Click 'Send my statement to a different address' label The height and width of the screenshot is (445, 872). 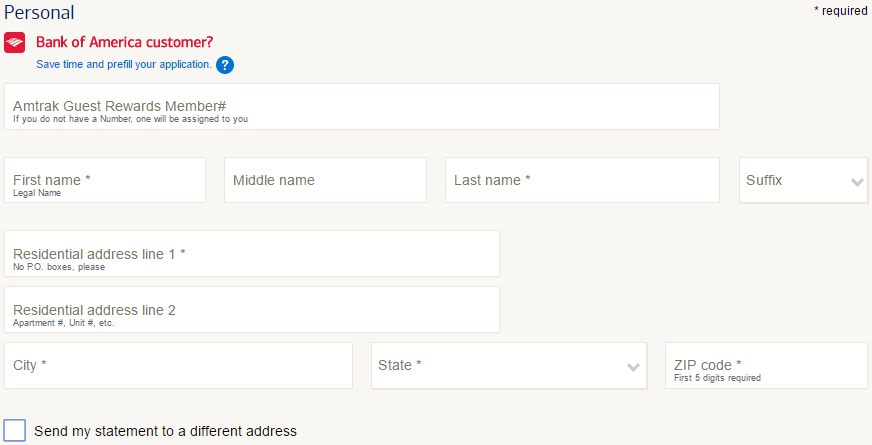(165, 431)
